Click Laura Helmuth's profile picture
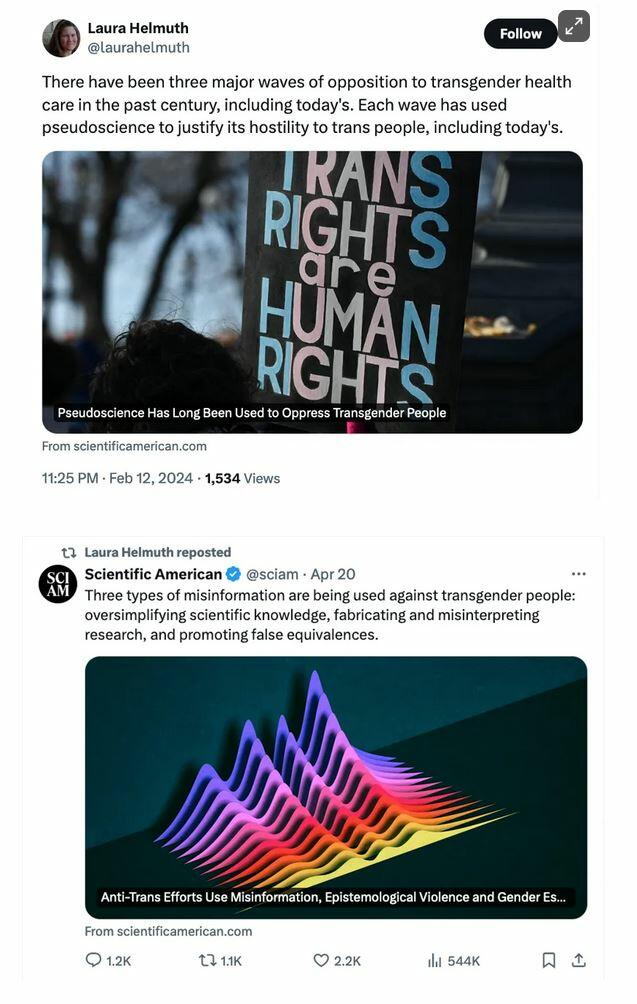Screen dimensions: 637x1004 click(61, 38)
